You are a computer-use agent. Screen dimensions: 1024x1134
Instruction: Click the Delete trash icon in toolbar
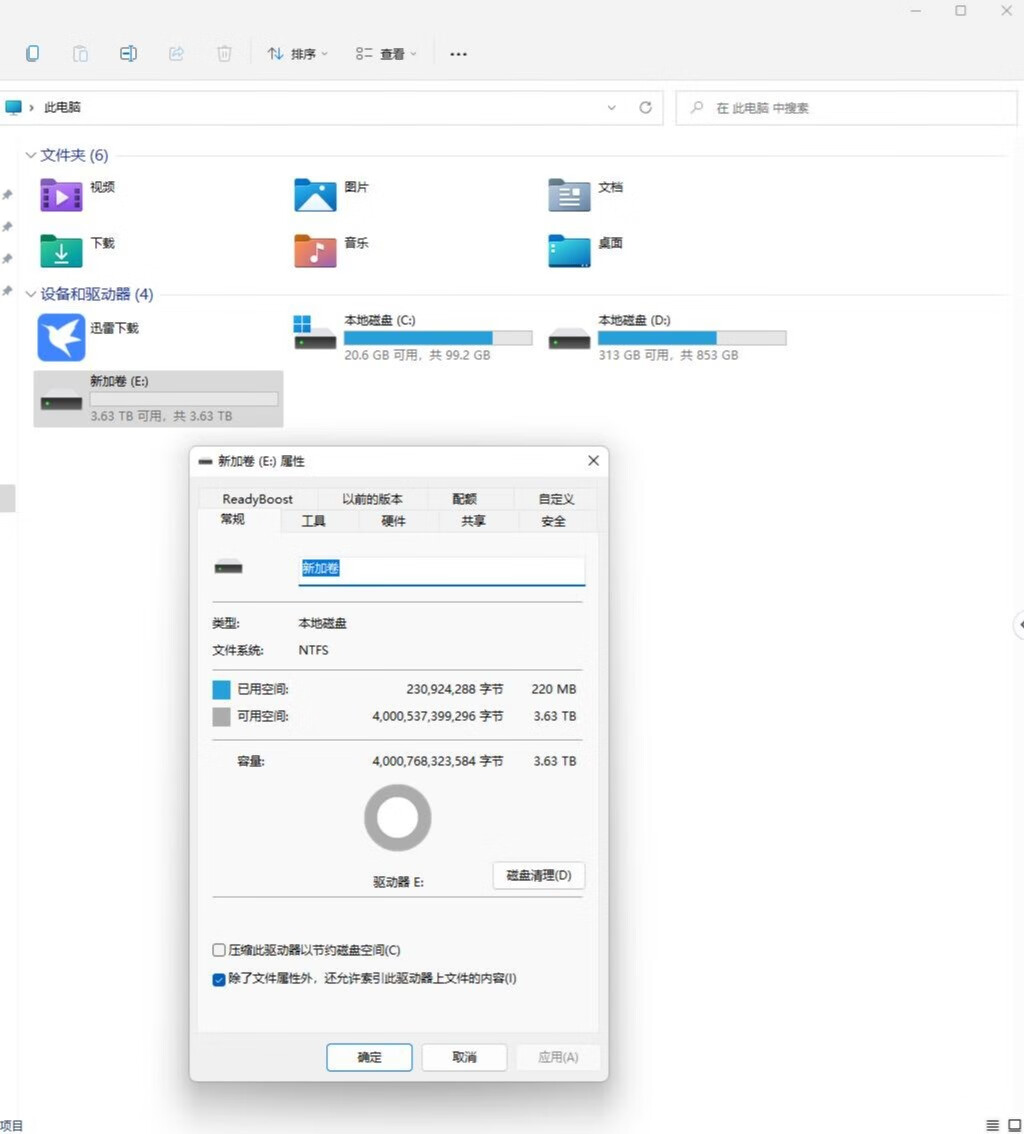224,54
